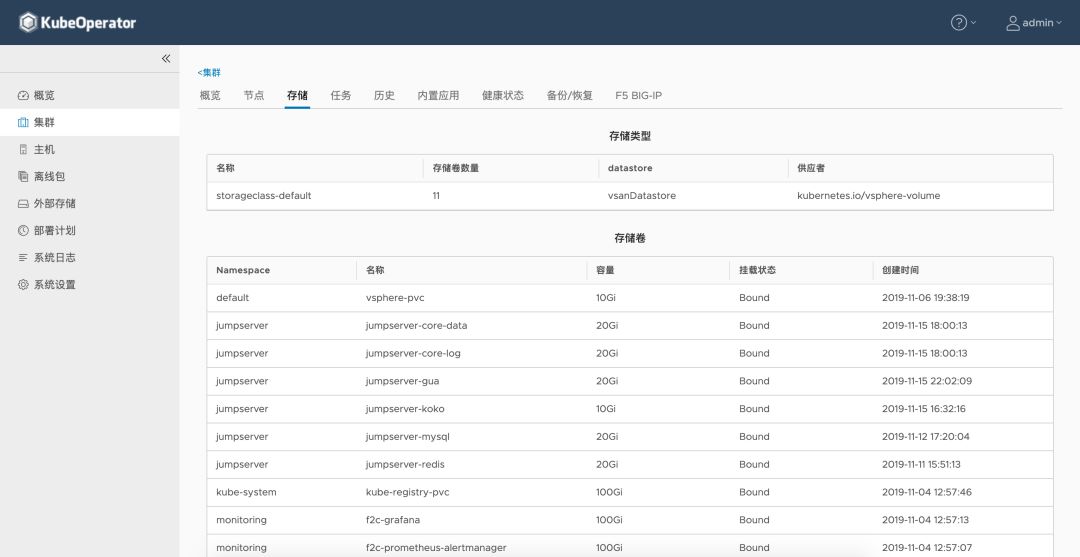The width and height of the screenshot is (1080, 557).
Task: Click the 离线包 package icon in sidebar
Action: [23, 176]
